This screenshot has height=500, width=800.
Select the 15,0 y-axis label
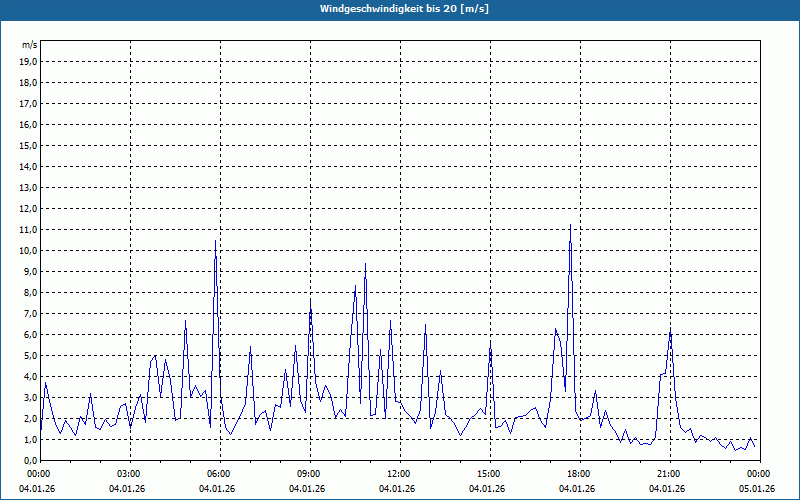tap(28, 145)
